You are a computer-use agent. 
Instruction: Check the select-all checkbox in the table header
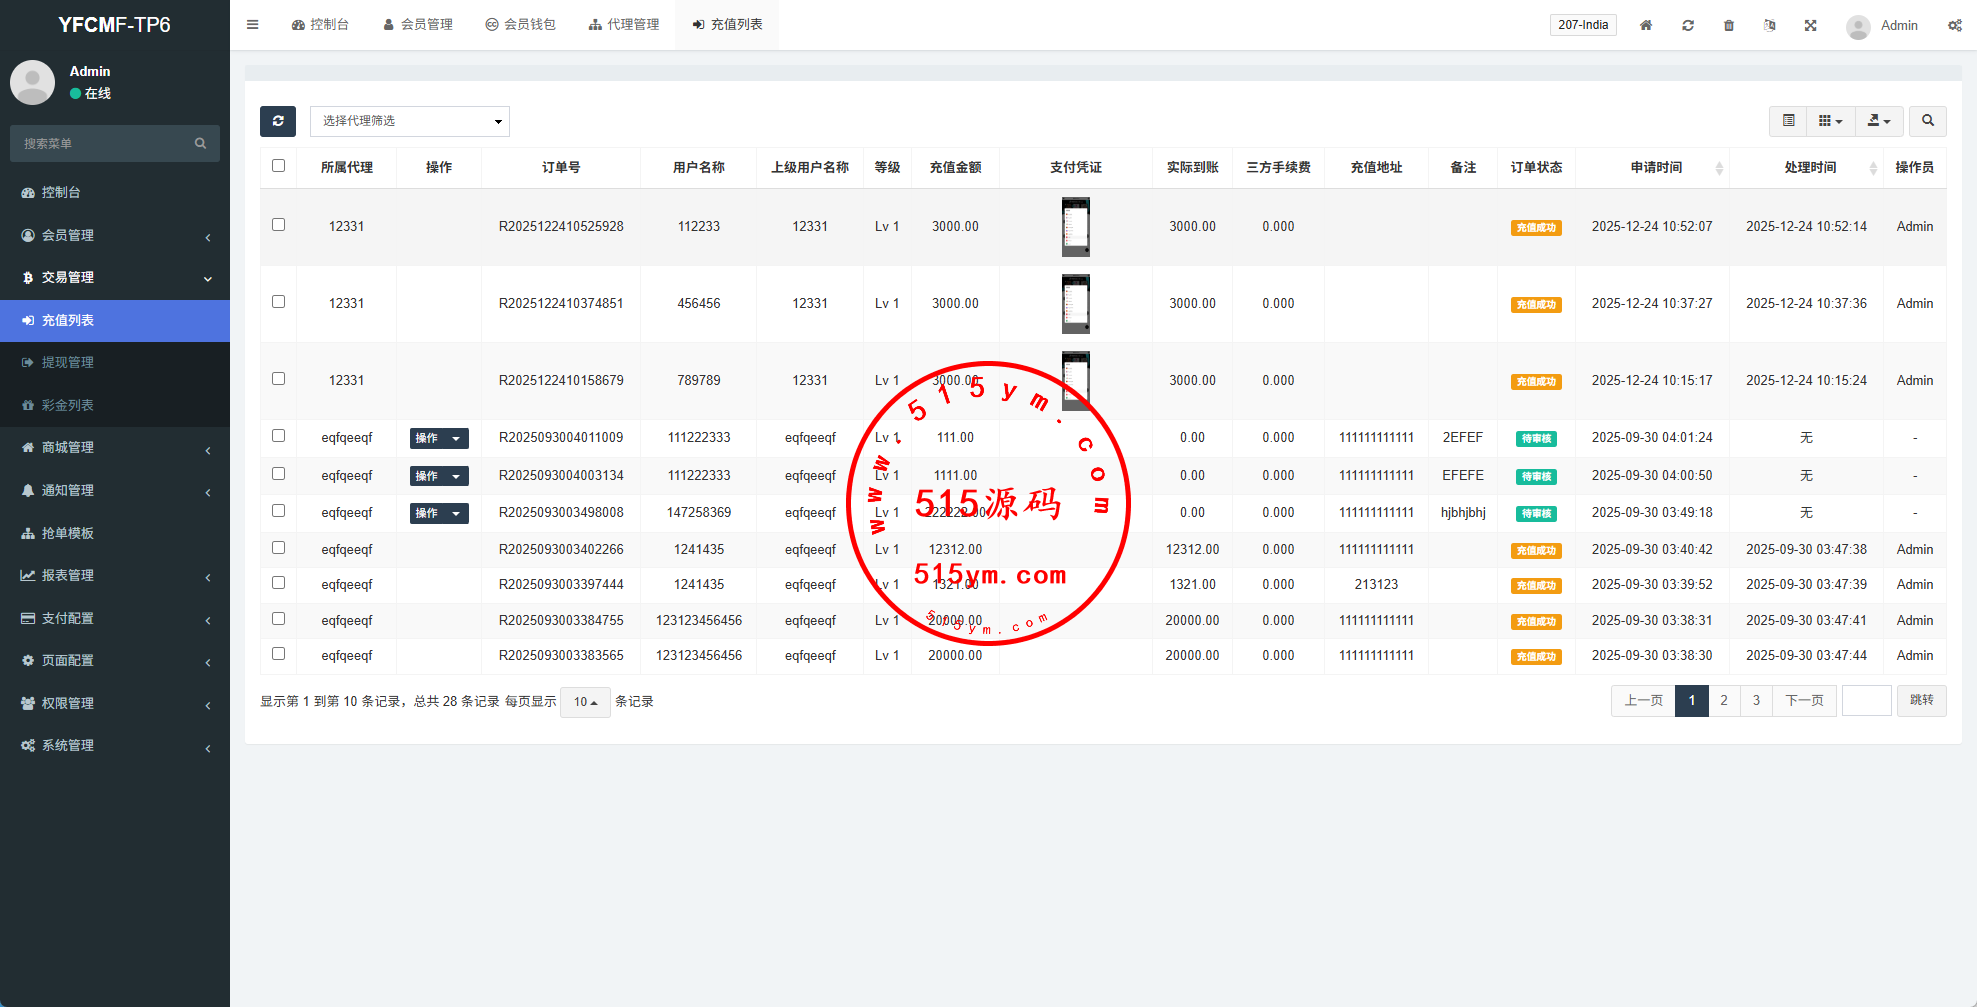(x=279, y=166)
